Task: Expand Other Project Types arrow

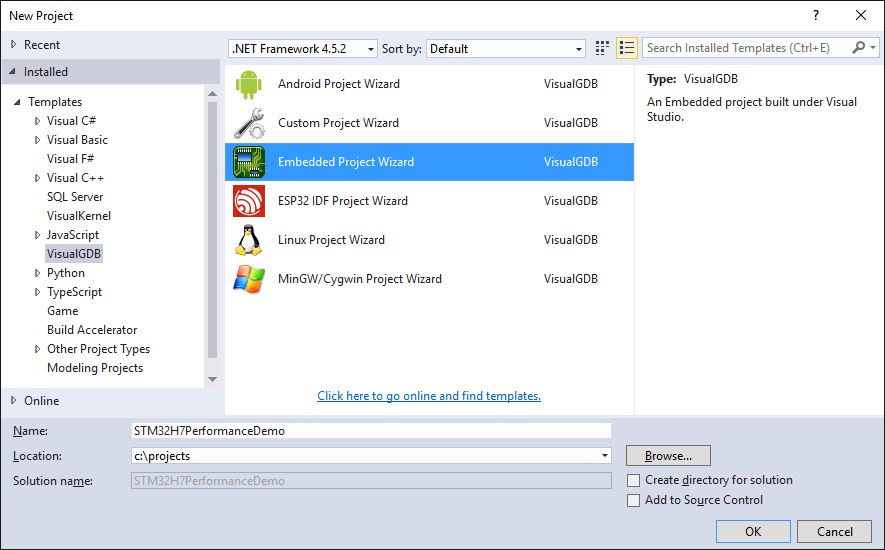Action: 37,349
